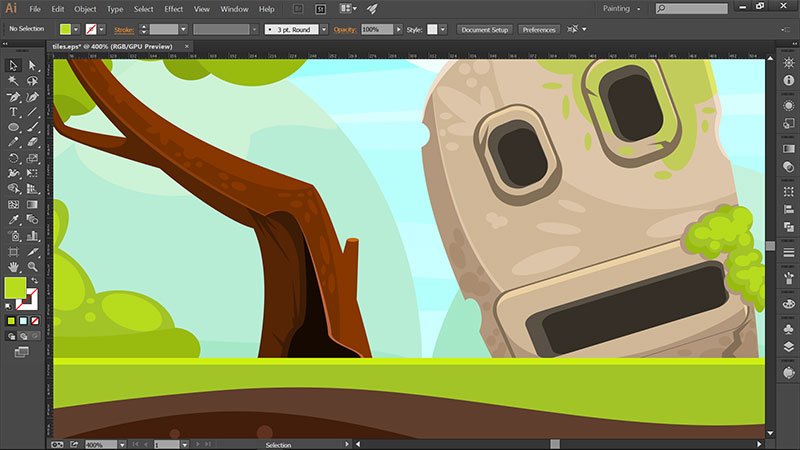The image size is (800, 450).
Task: Select the Hand tool
Action: coord(13,267)
